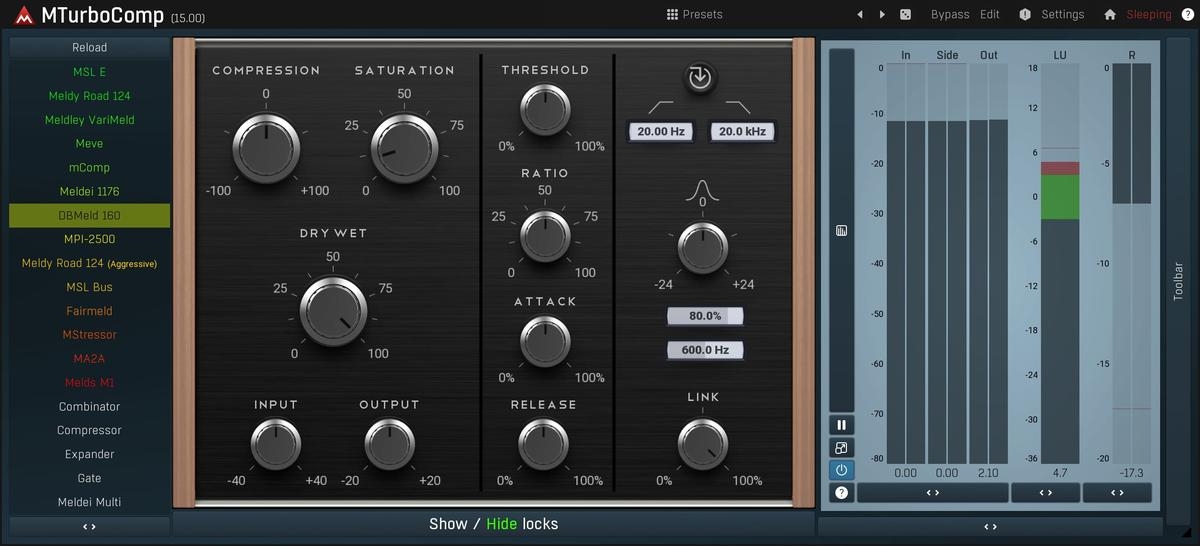
Task: Expand the In/Side/Out meter arrows
Action: 932,493
